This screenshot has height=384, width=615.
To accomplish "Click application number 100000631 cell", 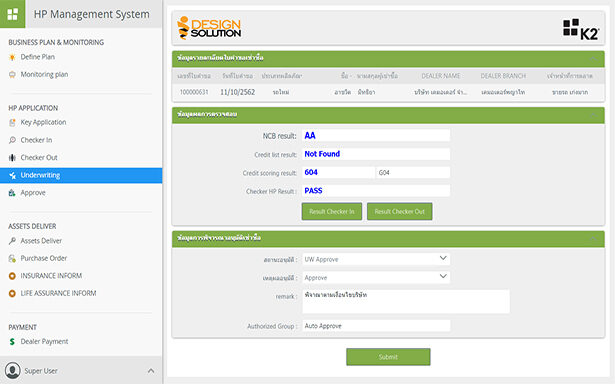I will [x=194, y=92].
